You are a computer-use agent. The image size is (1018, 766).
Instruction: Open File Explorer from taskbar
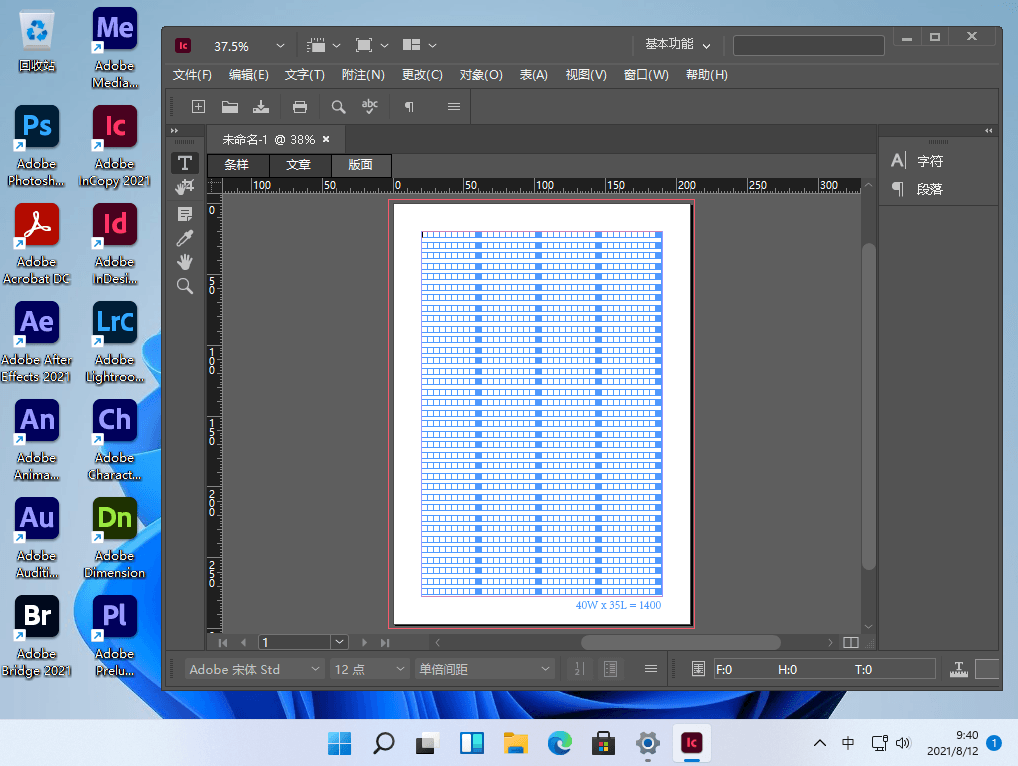515,743
